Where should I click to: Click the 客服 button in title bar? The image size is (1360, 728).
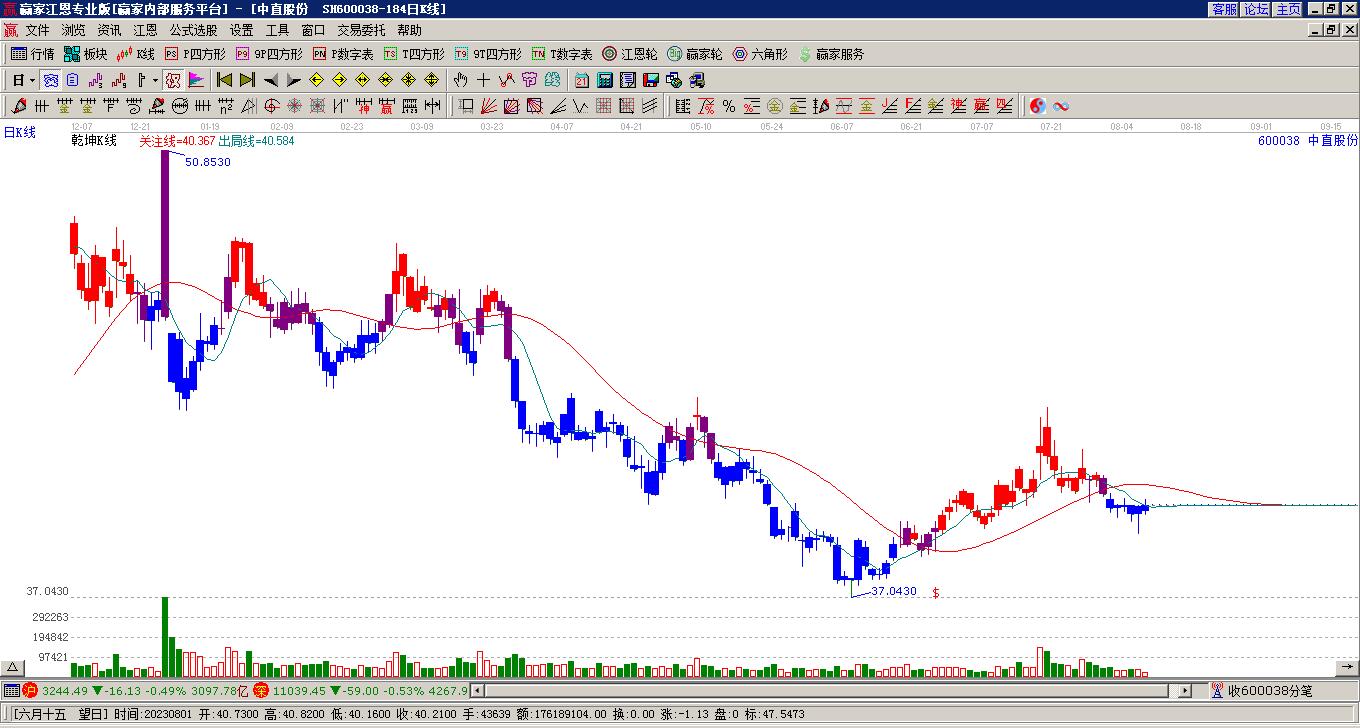[1224, 9]
